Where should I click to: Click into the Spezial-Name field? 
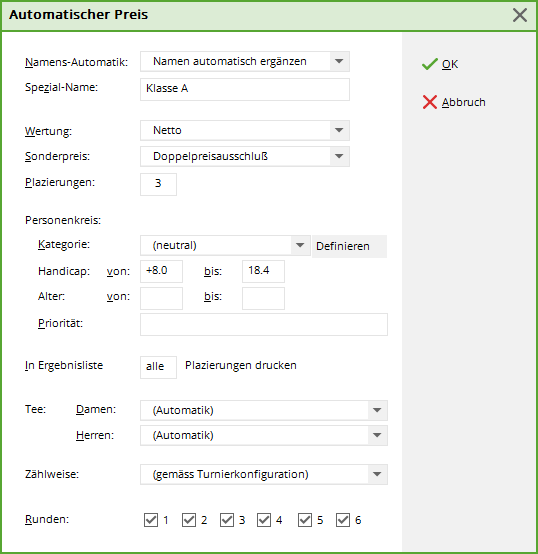pos(245,89)
